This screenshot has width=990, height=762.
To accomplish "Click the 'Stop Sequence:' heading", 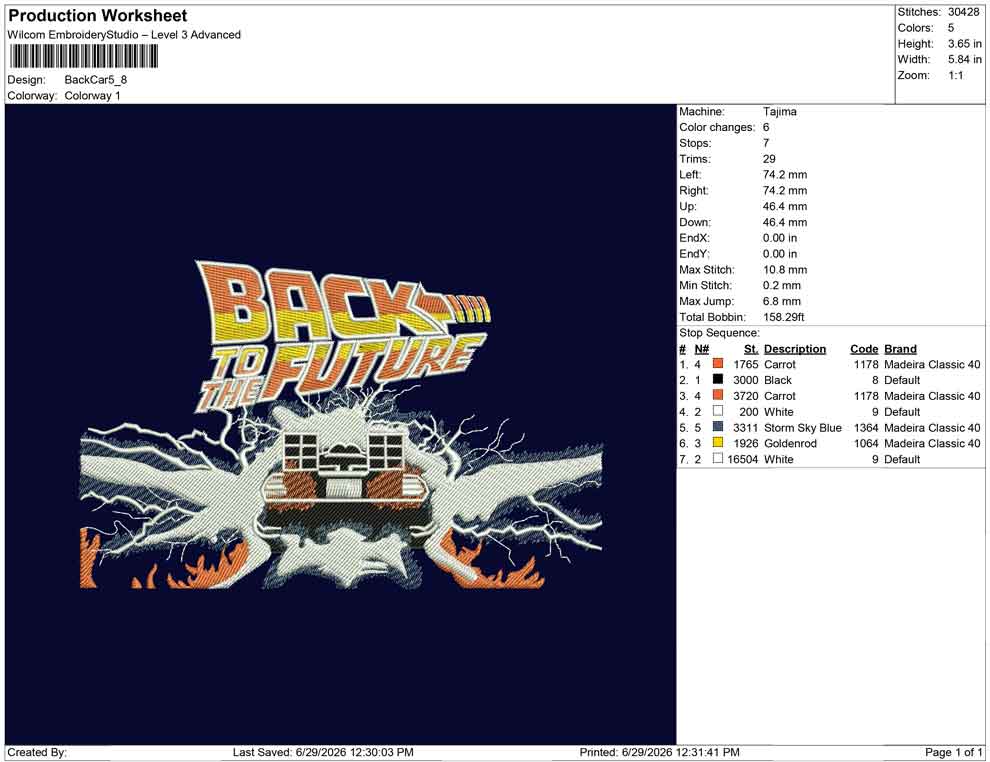I will pos(720,333).
